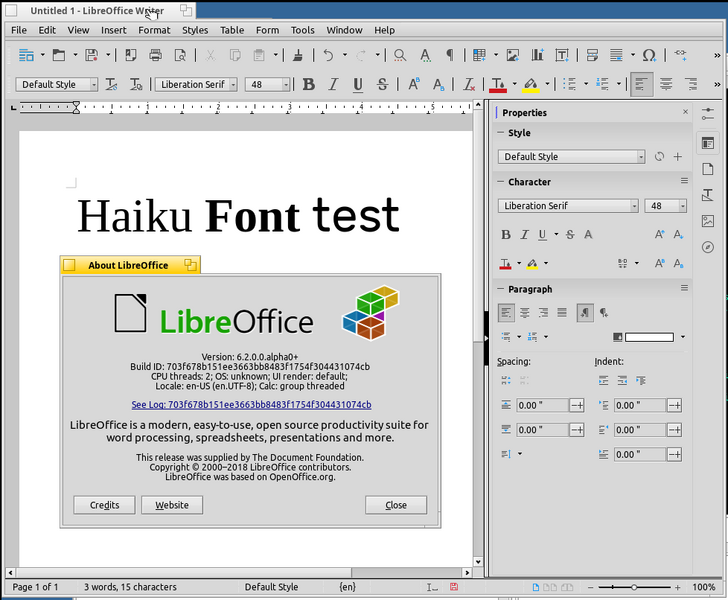The height and width of the screenshot is (600, 728).
Task: Click the zoom slider handle in status bar
Action: [634, 587]
